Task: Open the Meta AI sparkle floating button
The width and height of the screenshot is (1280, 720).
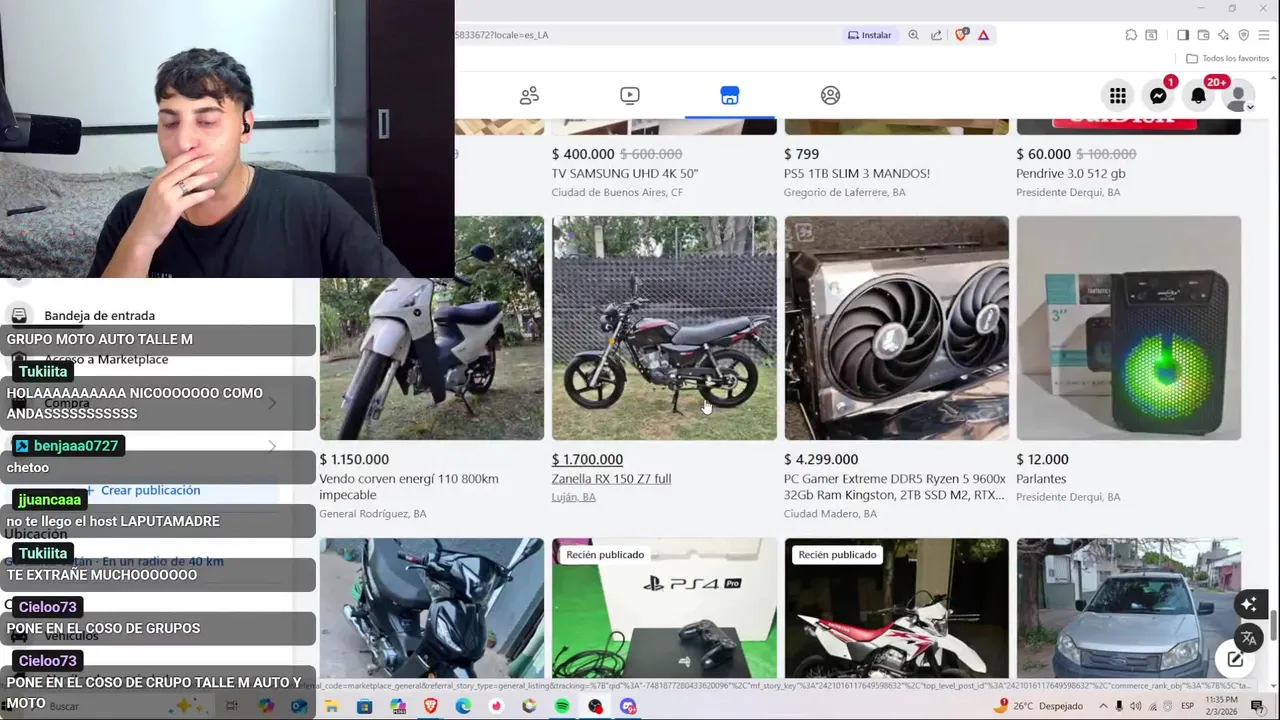Action: (1248, 604)
